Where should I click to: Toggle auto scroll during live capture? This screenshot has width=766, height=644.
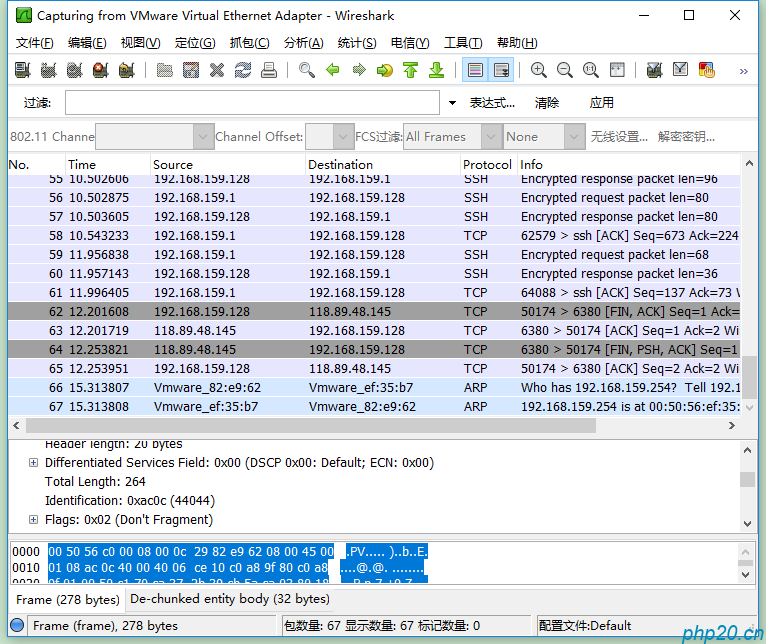pos(501,70)
